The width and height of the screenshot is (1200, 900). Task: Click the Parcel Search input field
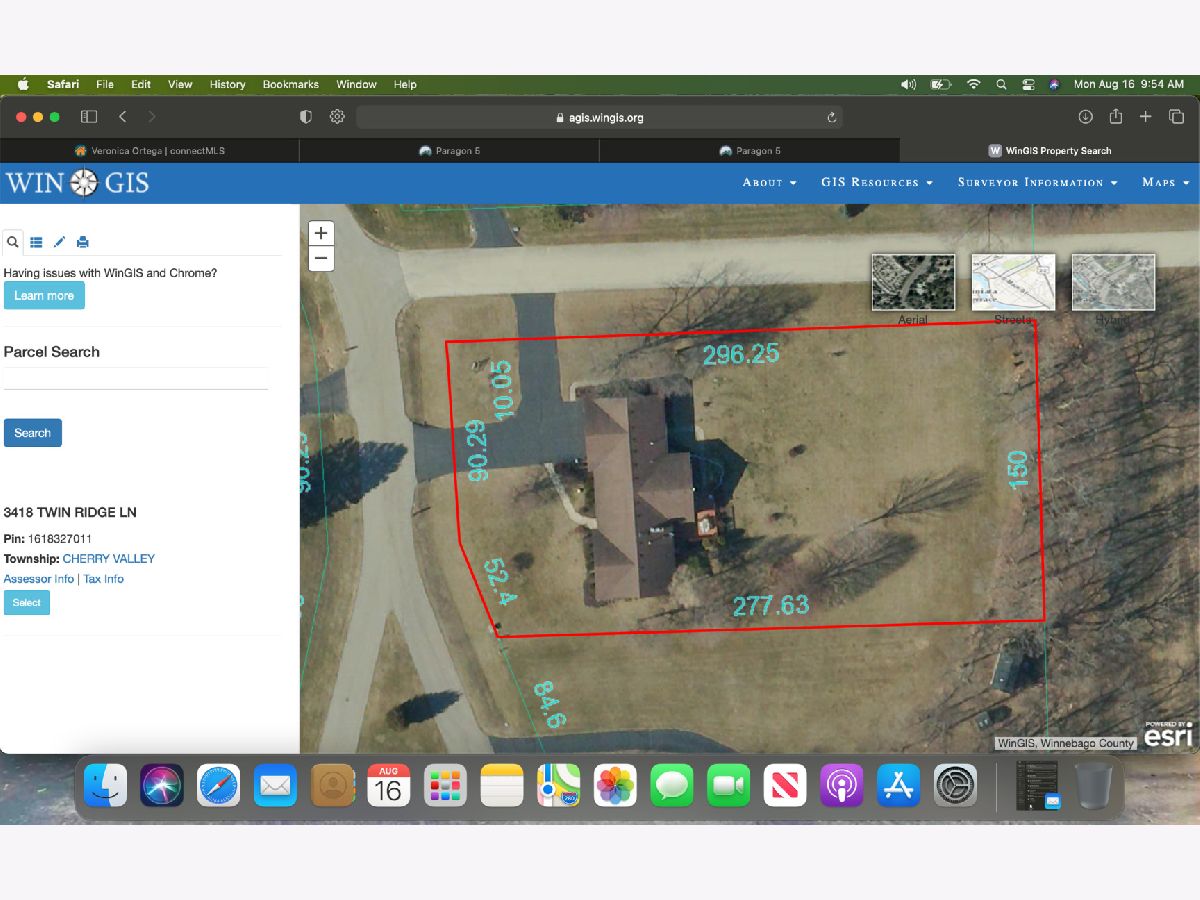(x=136, y=378)
